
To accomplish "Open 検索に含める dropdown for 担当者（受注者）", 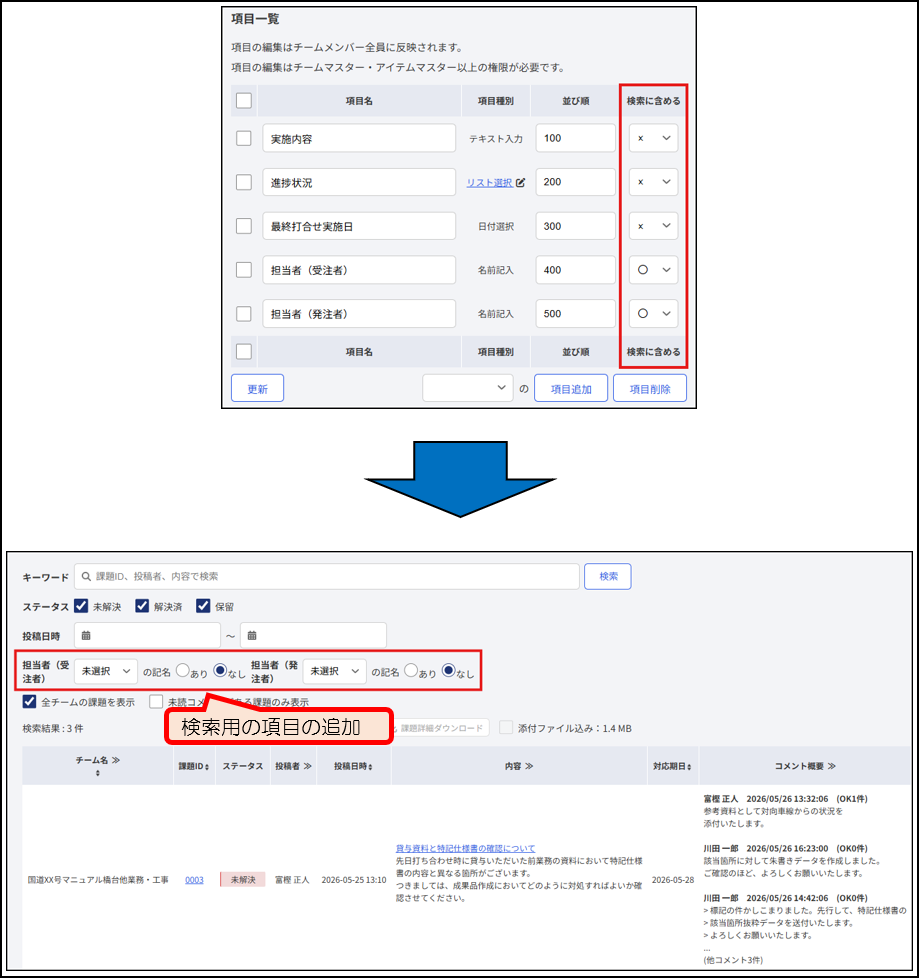I will point(653,269).
